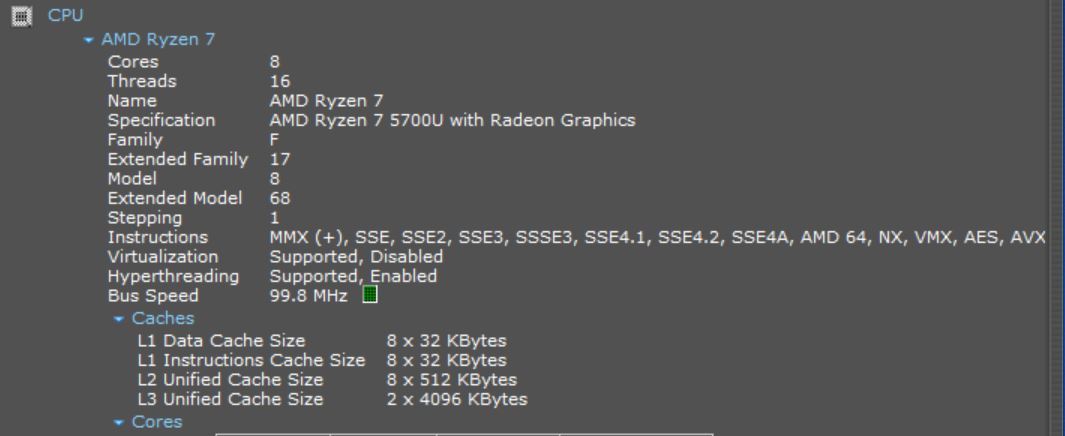
Task: Click the Extended Model value 68
Action: point(280,198)
